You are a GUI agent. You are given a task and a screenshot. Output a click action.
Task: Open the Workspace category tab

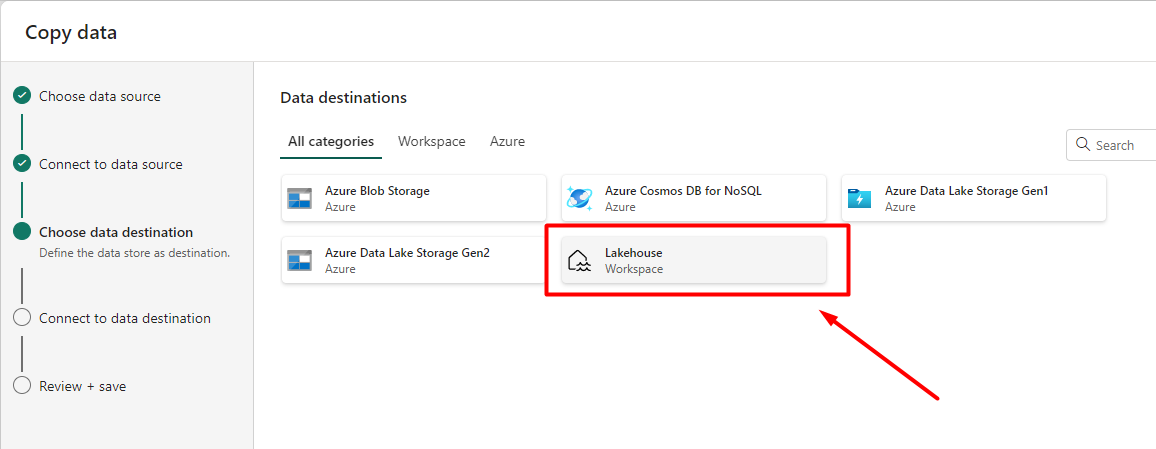coord(431,142)
